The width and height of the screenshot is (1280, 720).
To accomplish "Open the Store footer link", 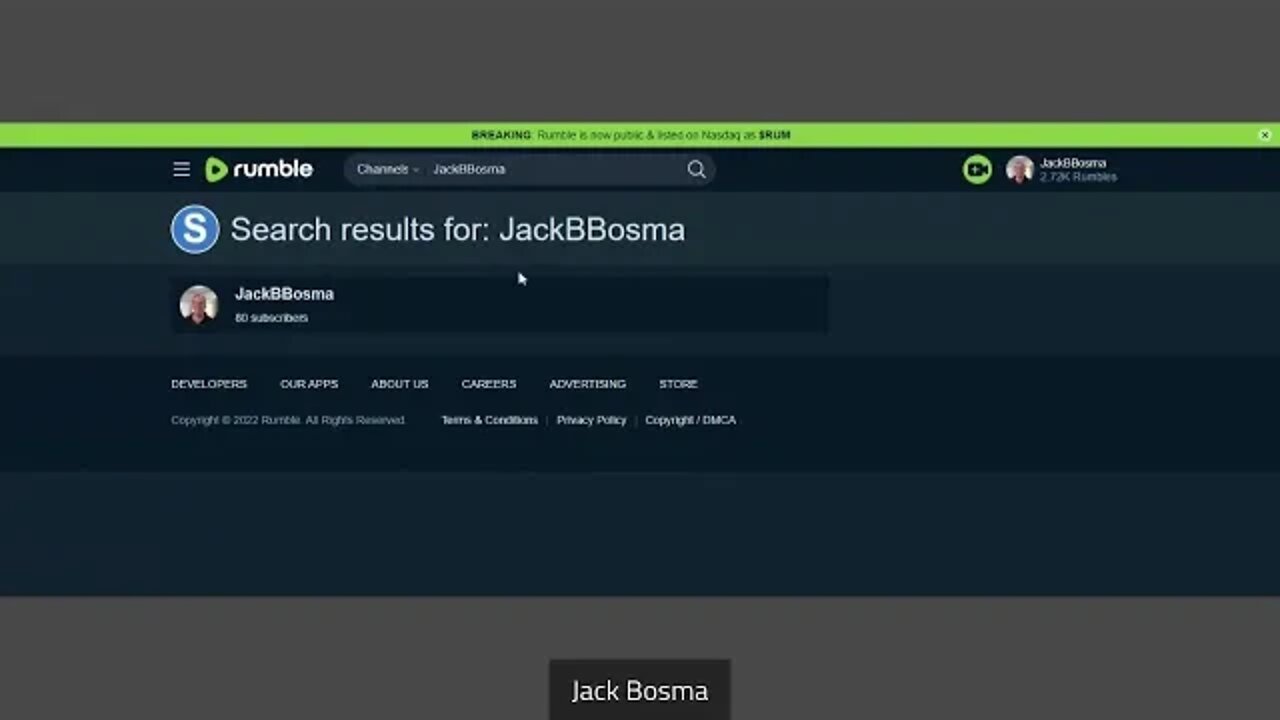I will tap(678, 384).
